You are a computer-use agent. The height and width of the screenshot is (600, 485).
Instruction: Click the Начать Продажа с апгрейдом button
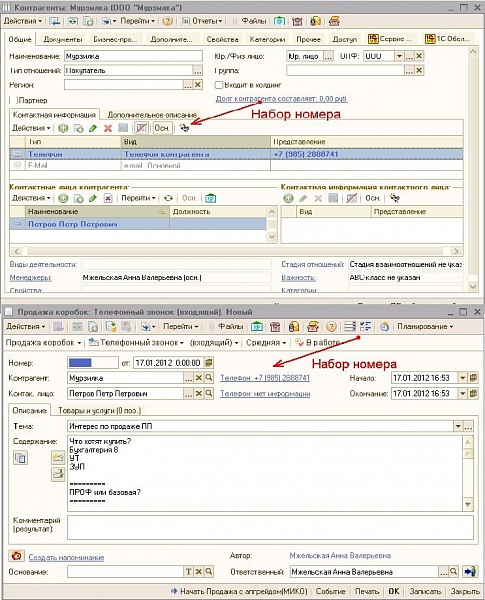click(x=239, y=591)
